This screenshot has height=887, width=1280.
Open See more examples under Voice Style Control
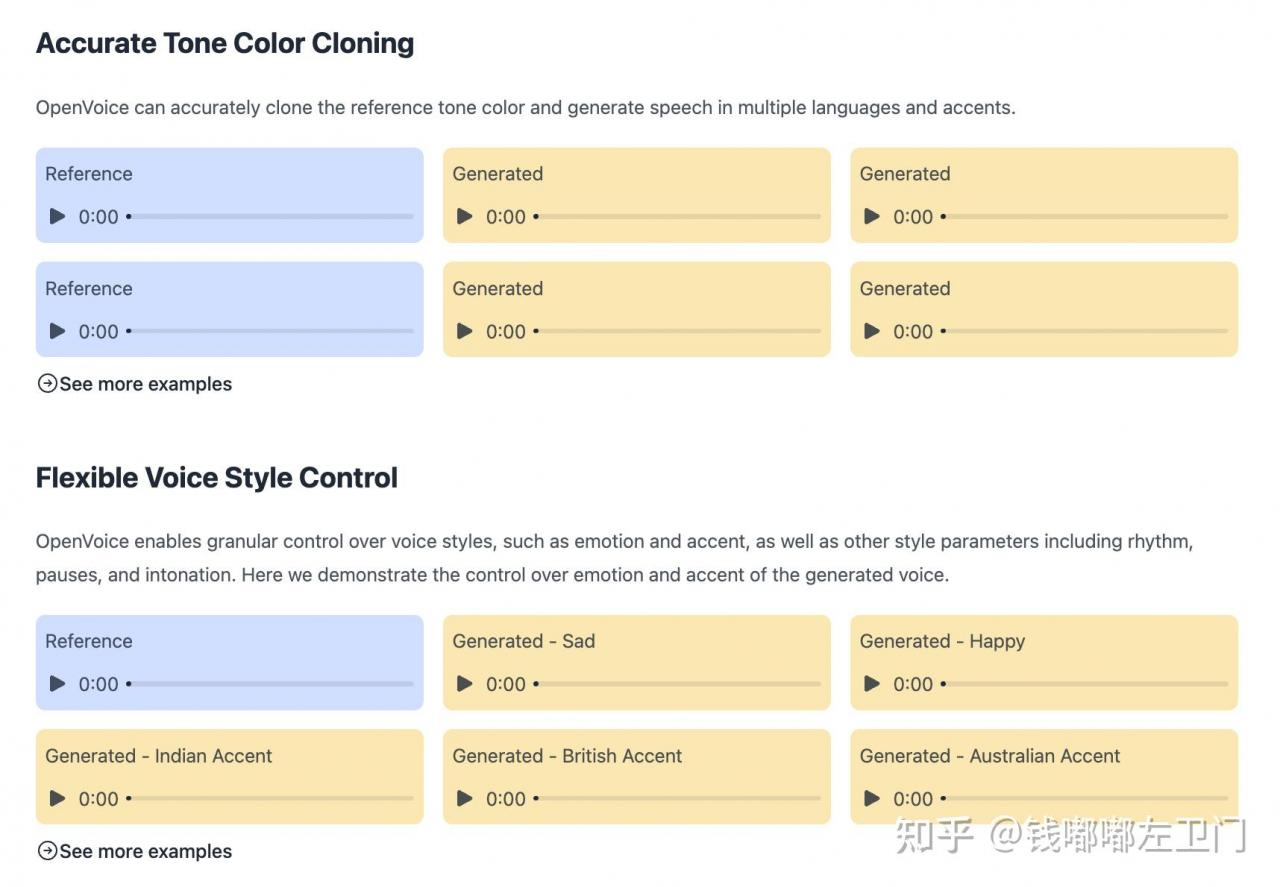point(134,851)
